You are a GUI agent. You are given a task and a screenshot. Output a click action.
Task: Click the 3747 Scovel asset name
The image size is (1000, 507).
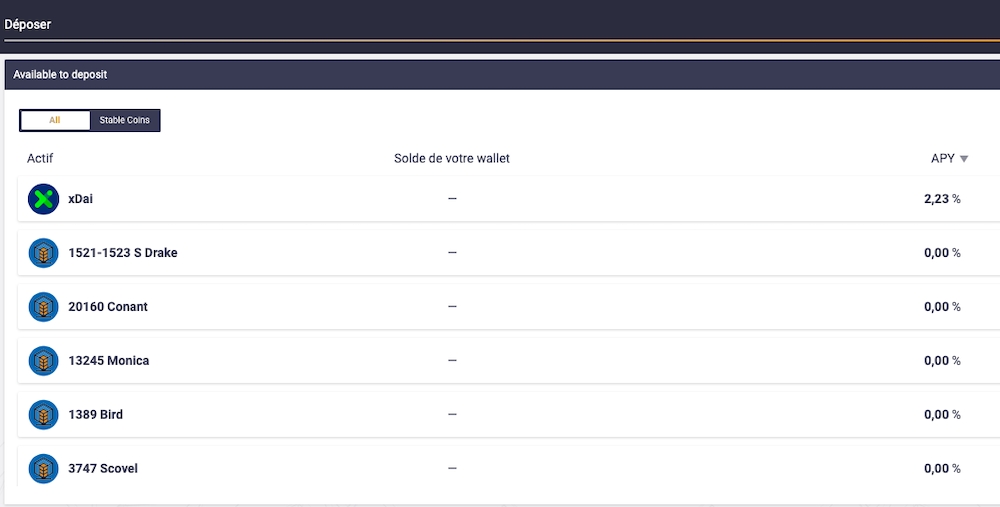(103, 469)
